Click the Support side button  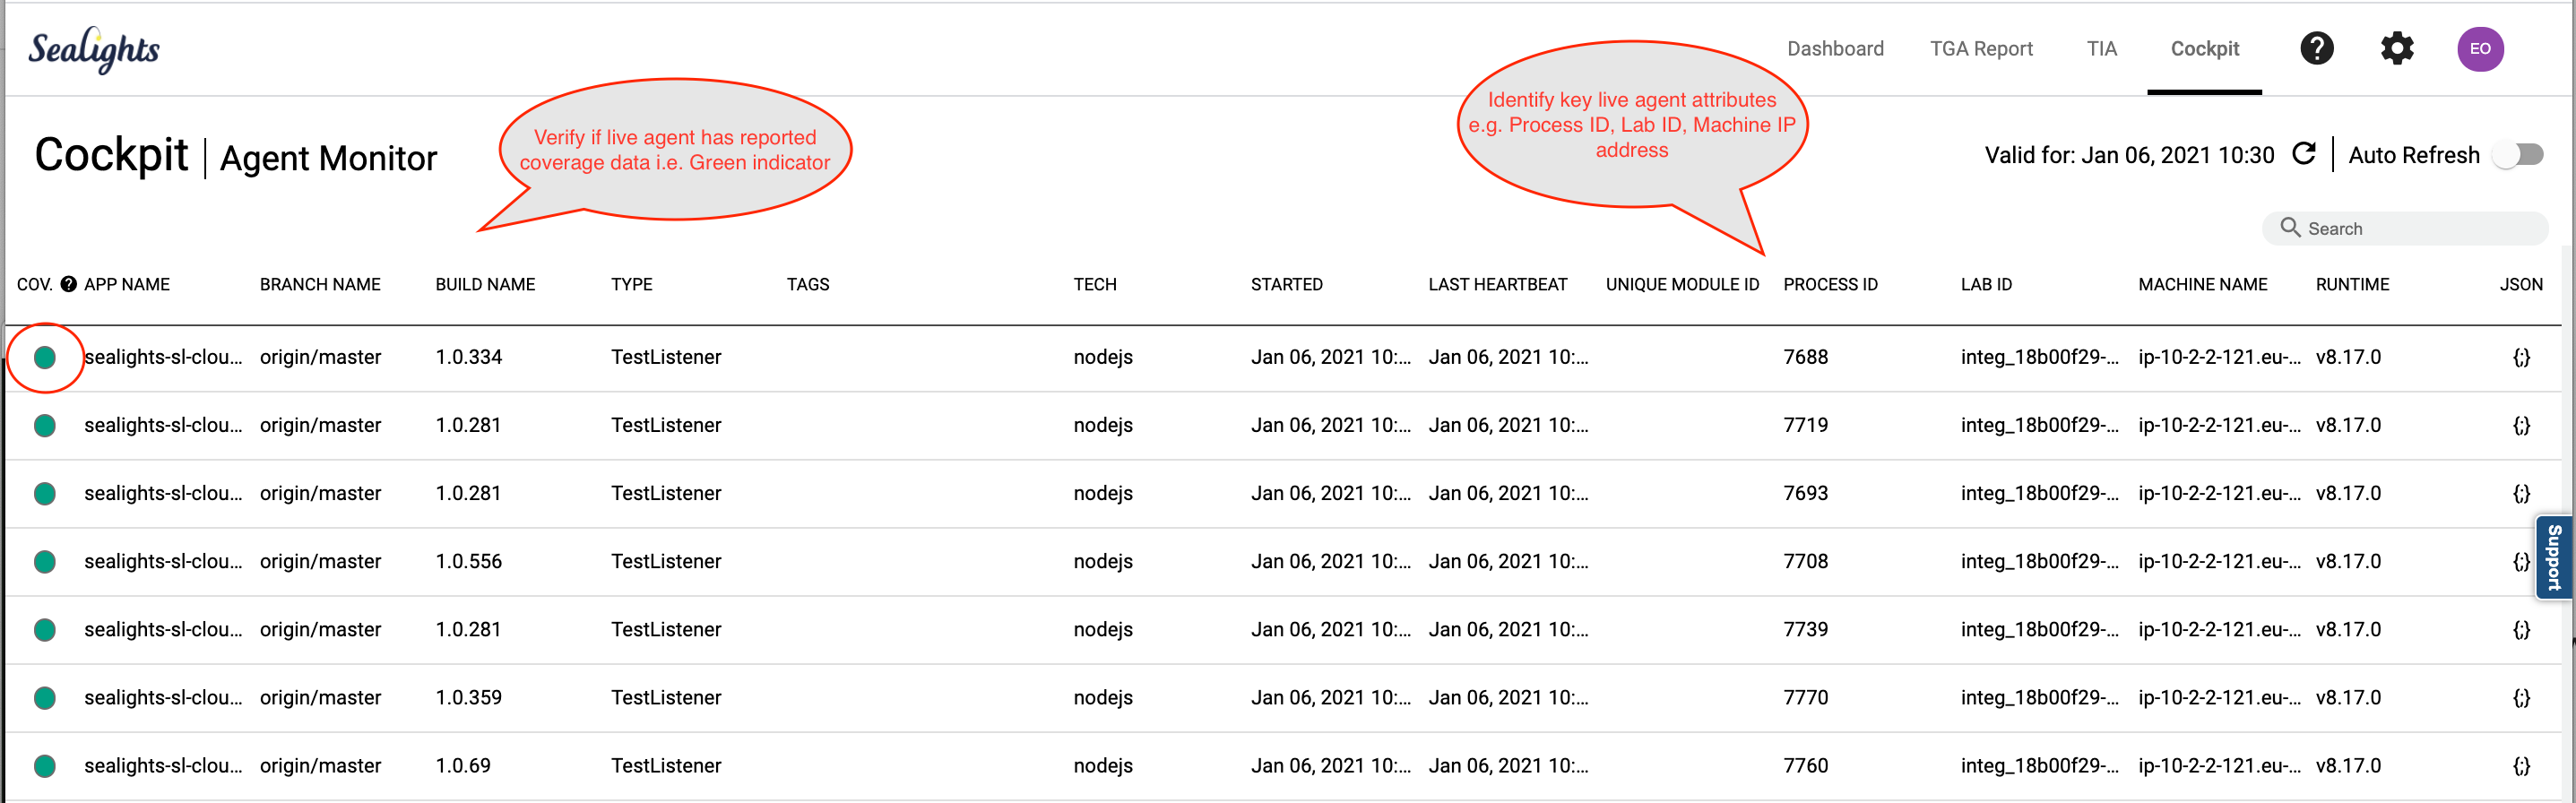click(2554, 557)
